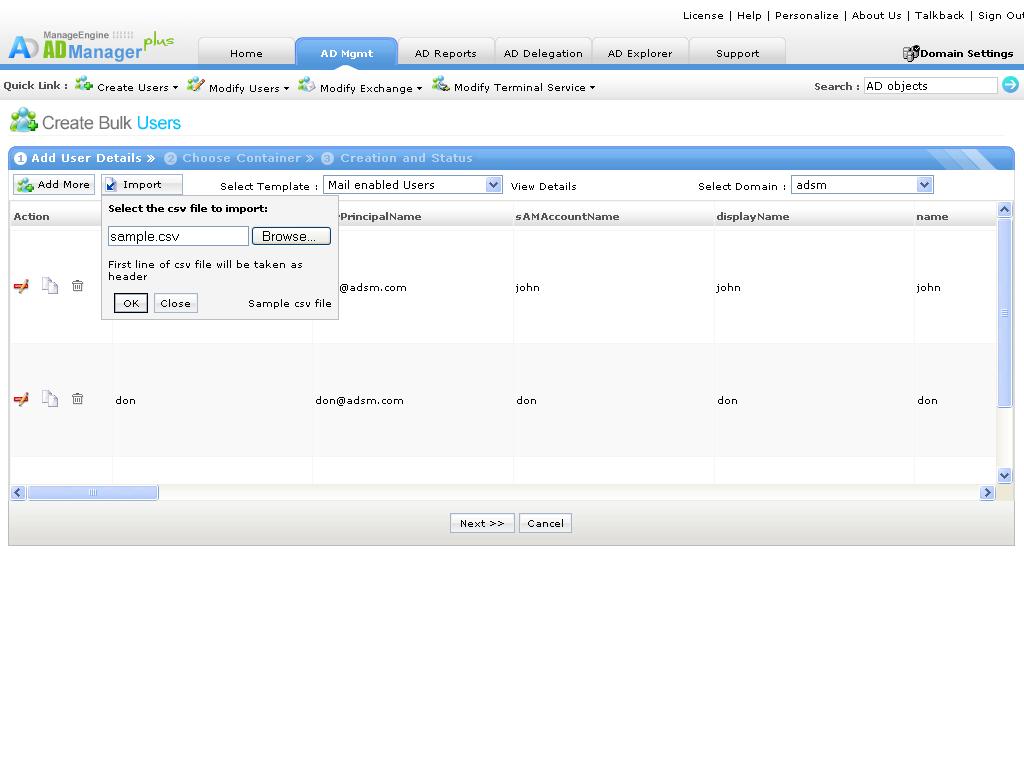Click the don@adsm.com cell
This screenshot has width=1024, height=768.
click(x=359, y=400)
